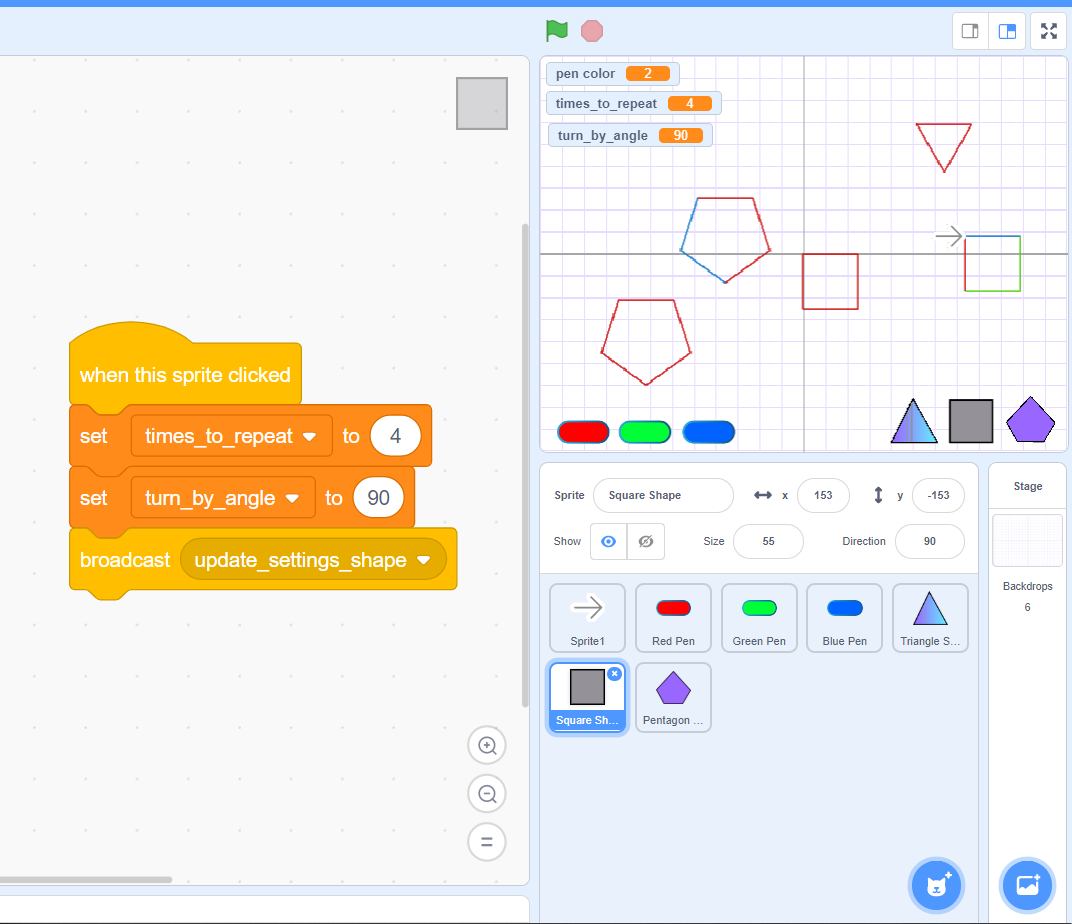Screen dimensions: 1072x924
Task: Delete the Square Shape sprite via its x button
Action: pos(614,674)
